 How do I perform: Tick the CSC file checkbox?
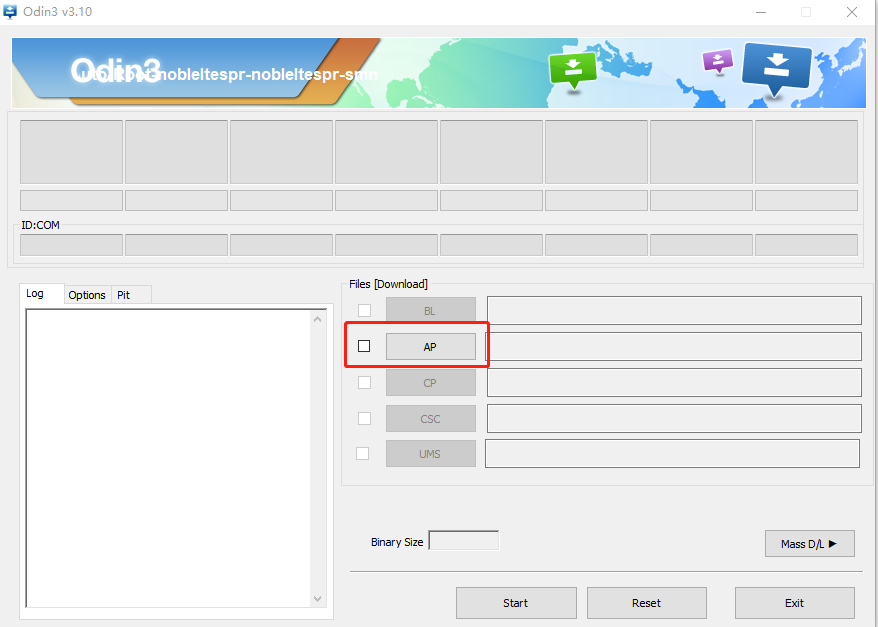pyautogui.click(x=365, y=418)
